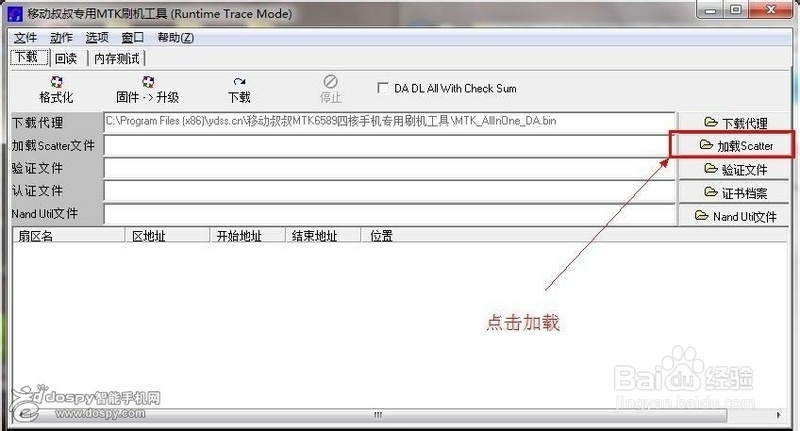Image resolution: width=800 pixels, height=431 pixels.
Task: Start flashing with the 下载 toolbar icon
Action: [239, 82]
